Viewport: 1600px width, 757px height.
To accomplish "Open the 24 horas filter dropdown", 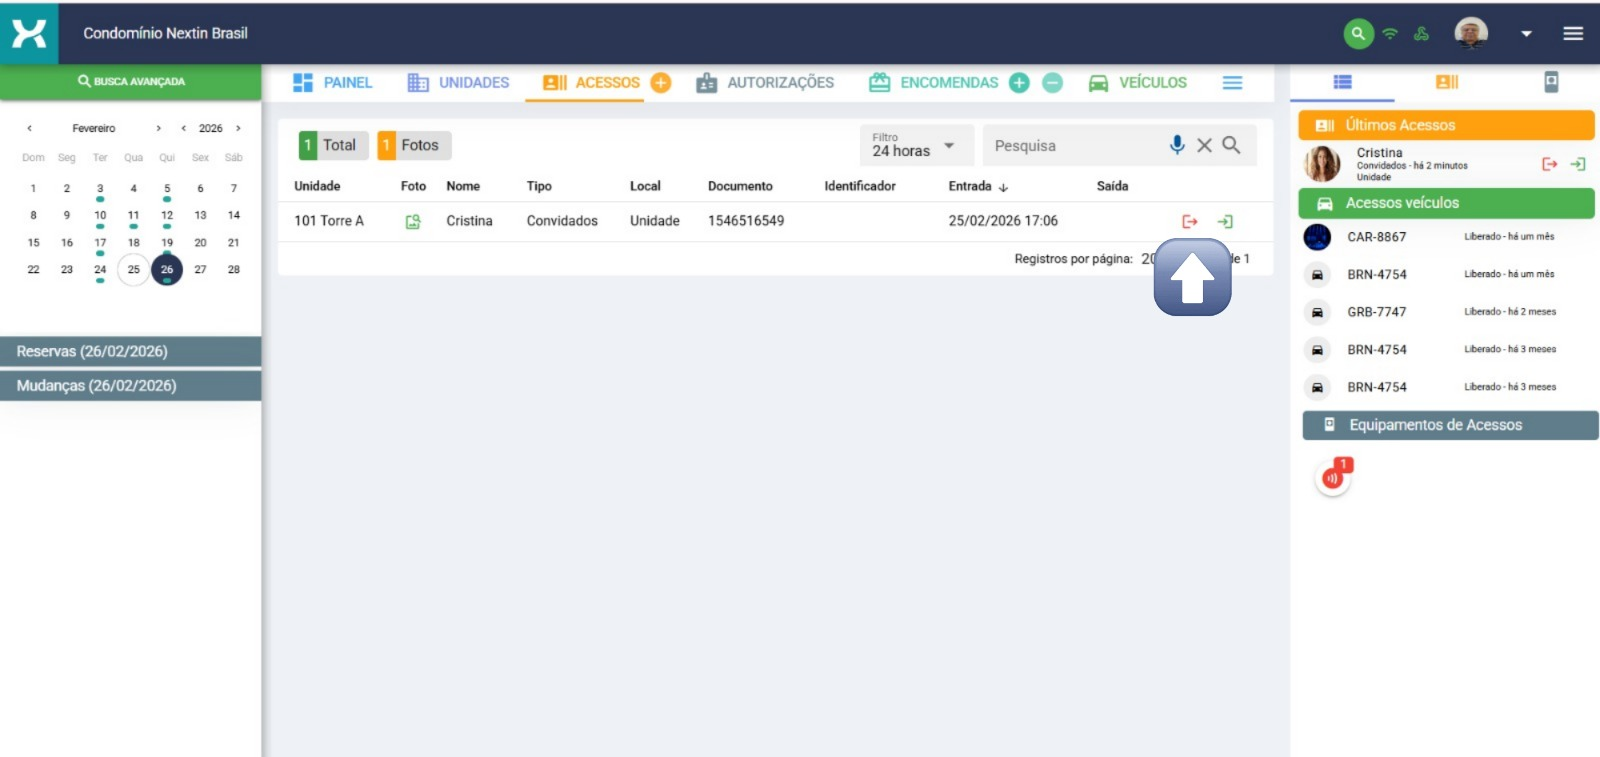I will [915, 146].
